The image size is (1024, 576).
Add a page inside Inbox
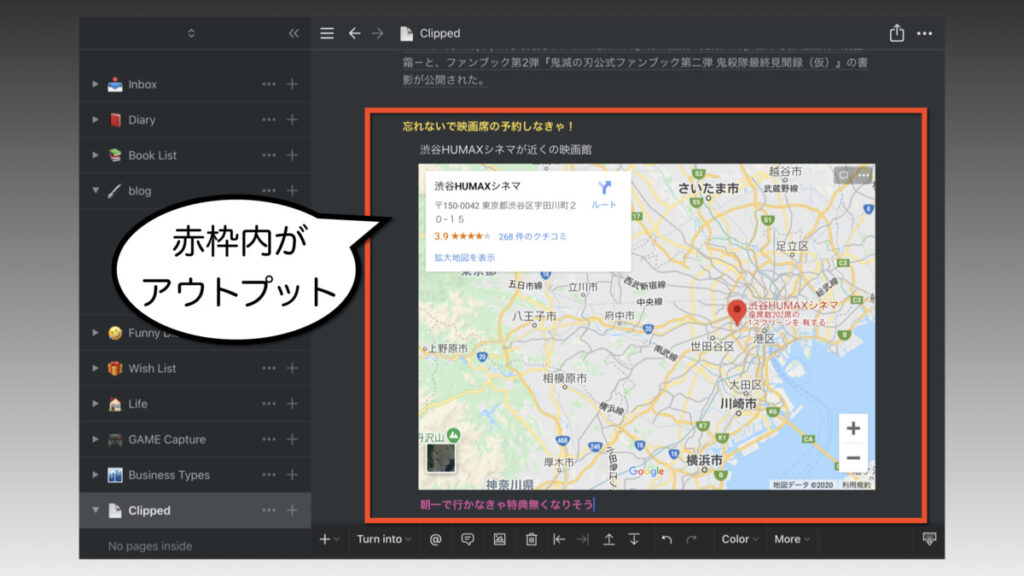click(x=293, y=84)
